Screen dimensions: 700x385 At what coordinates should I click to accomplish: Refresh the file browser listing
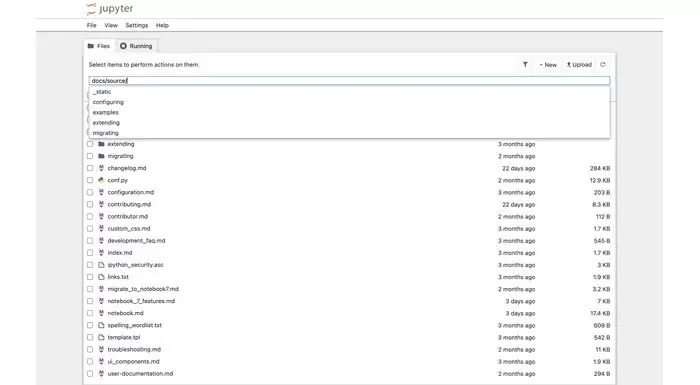[x=603, y=65]
